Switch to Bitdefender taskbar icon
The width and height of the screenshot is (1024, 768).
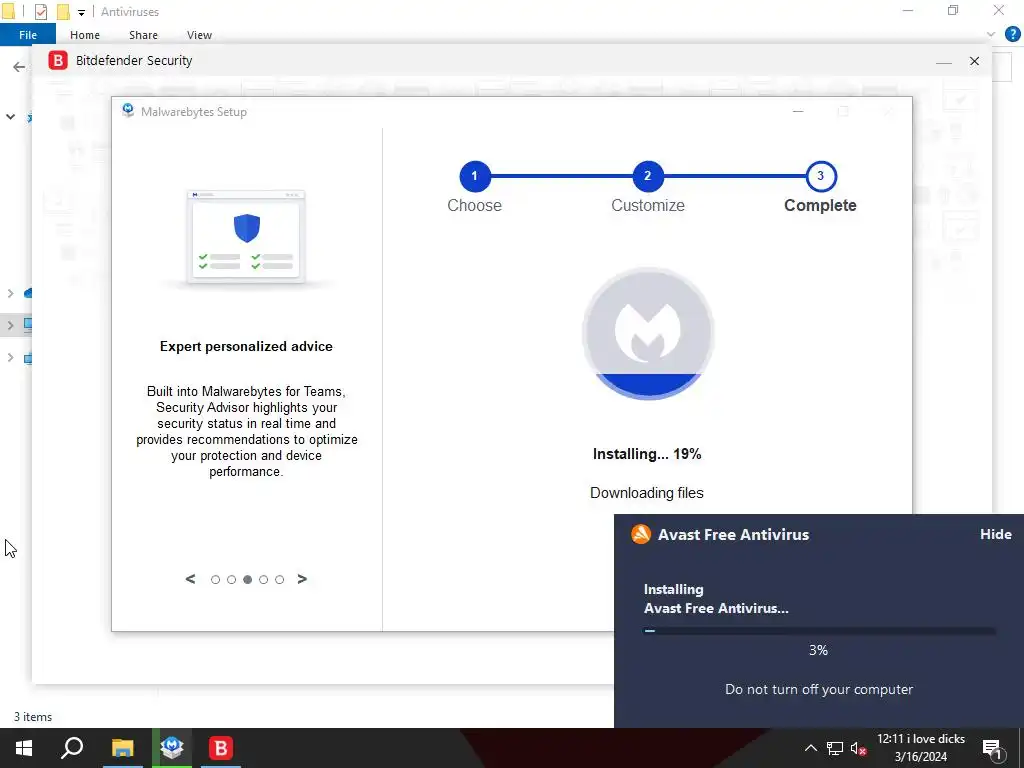[221, 748]
